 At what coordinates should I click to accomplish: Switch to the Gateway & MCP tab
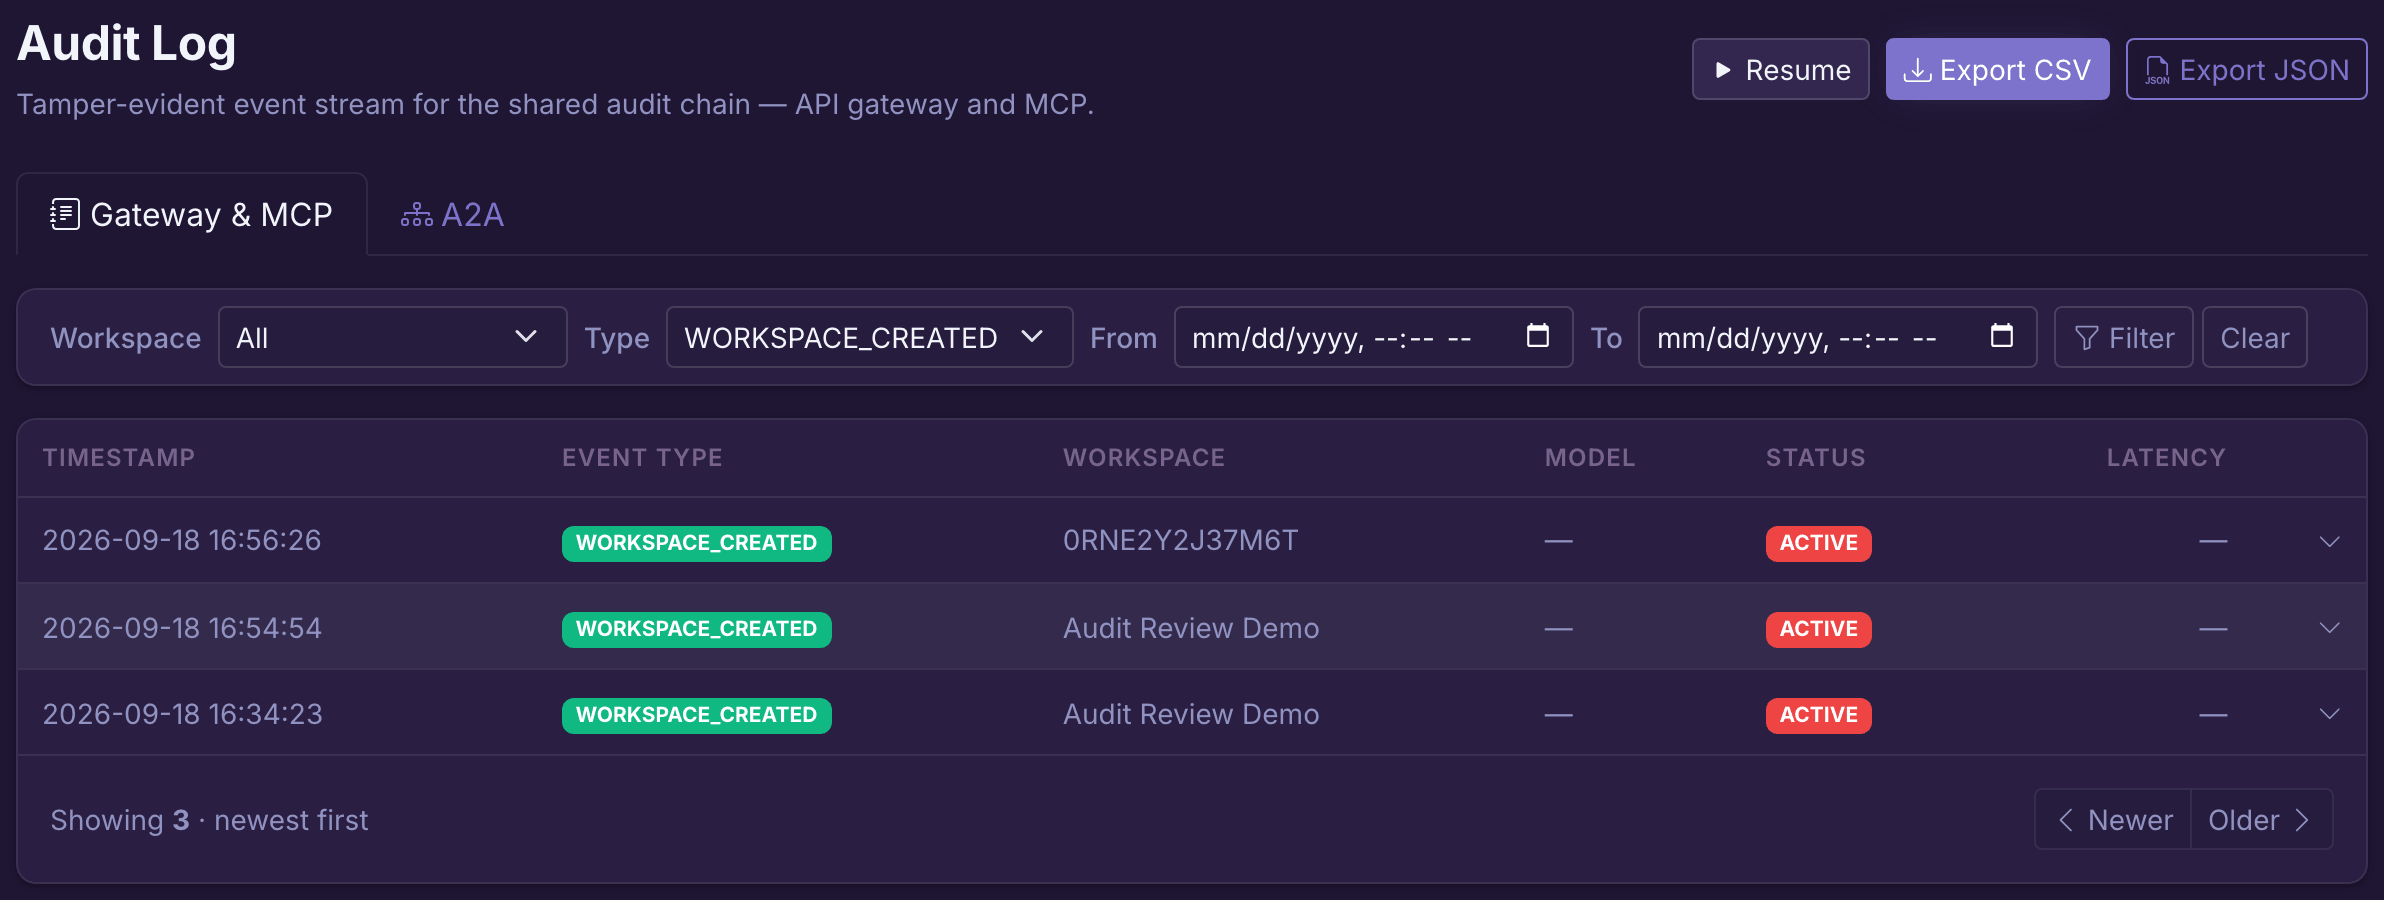pyautogui.click(x=192, y=214)
